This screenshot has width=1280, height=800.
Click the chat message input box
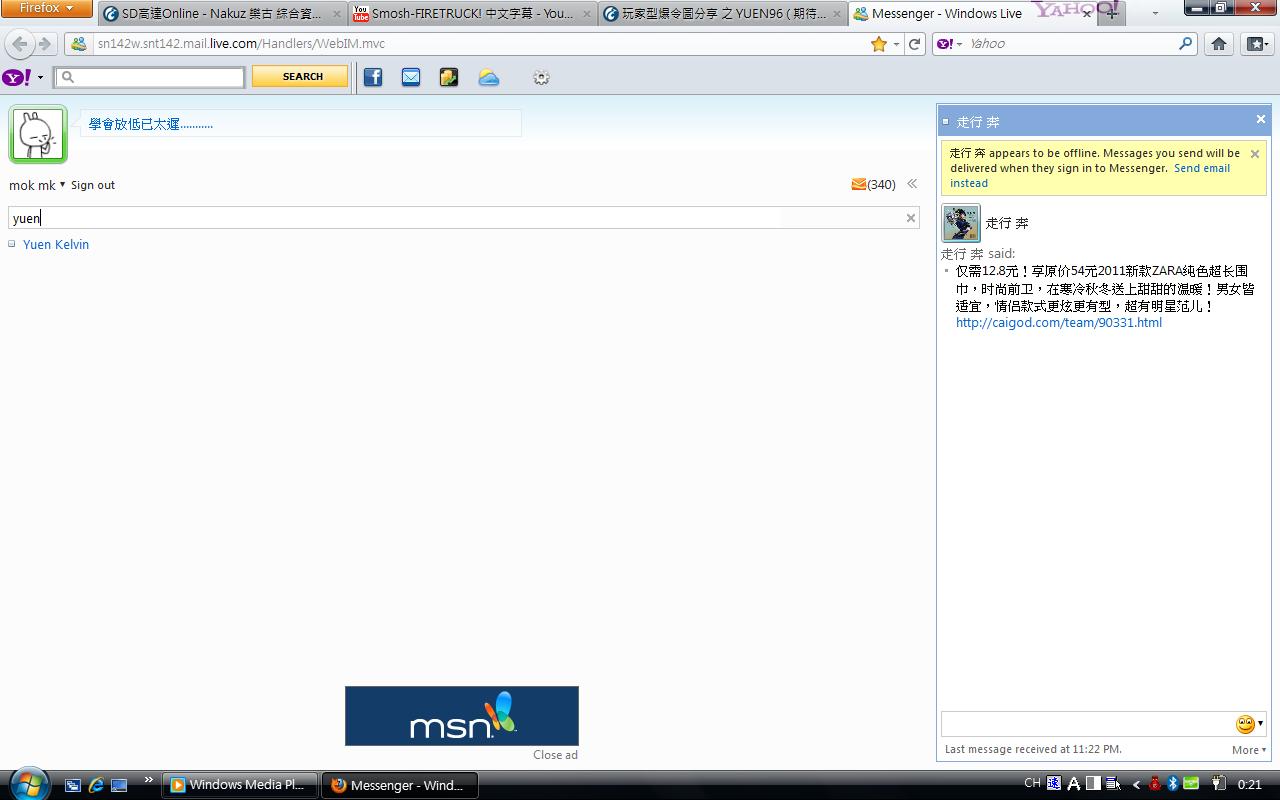(1087, 723)
